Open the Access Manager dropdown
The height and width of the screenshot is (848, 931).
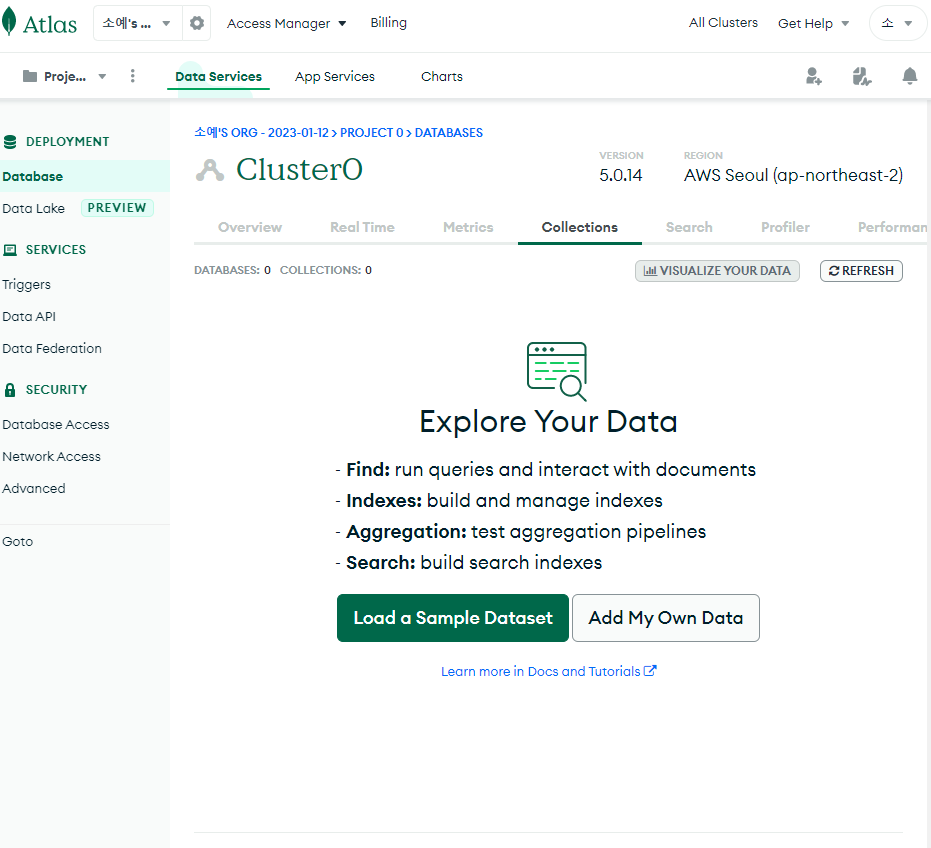pyautogui.click(x=286, y=23)
